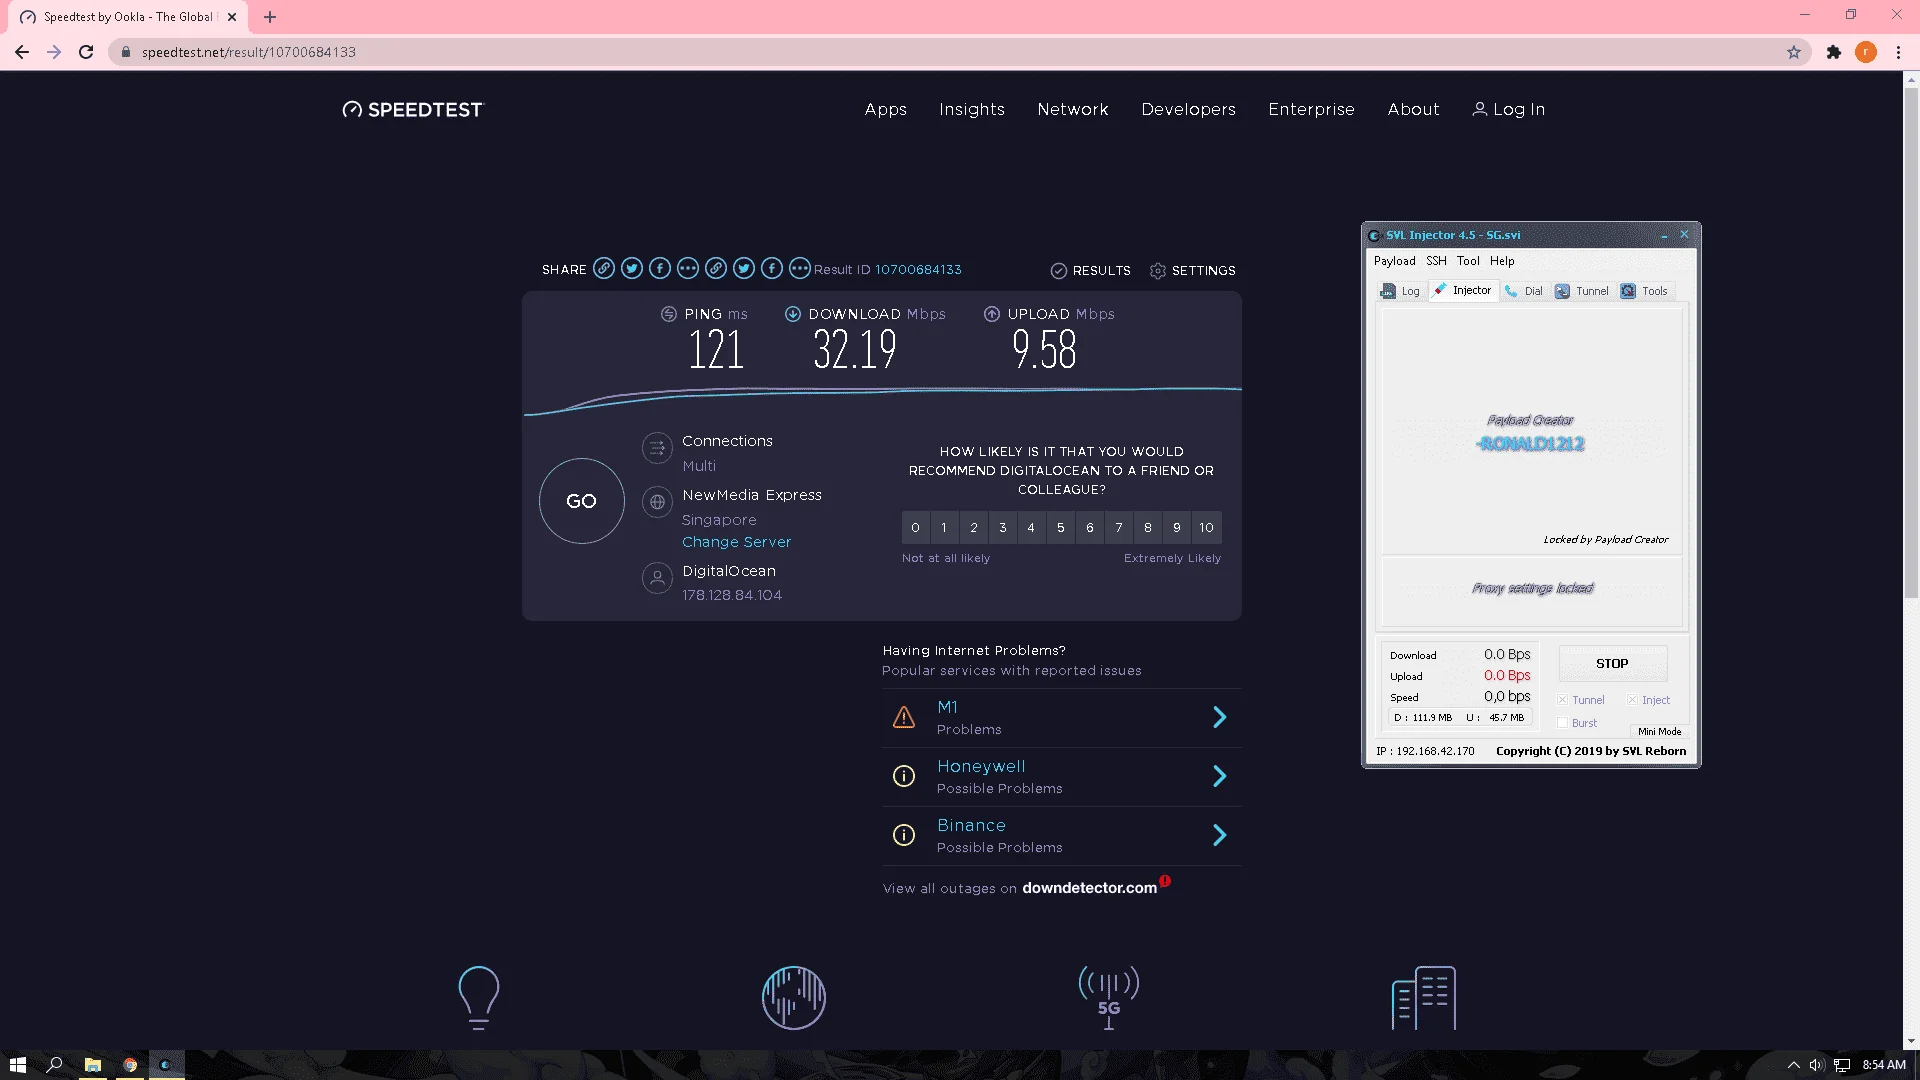This screenshot has width=1920, height=1080.
Task: Switch to the Tools tab in SVL Injector
Action: [1644, 291]
